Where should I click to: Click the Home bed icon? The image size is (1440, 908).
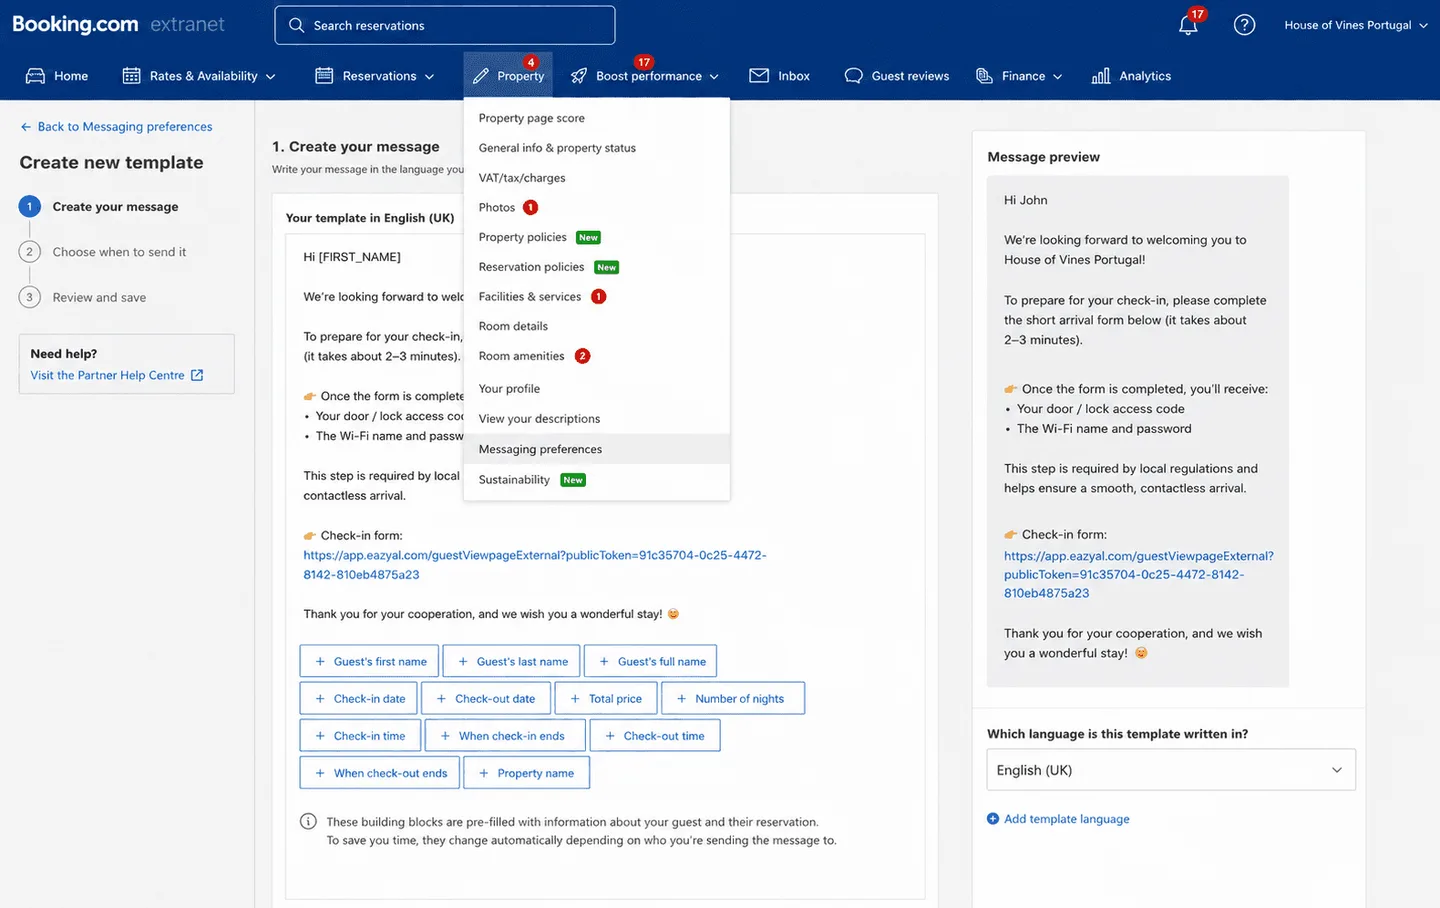point(35,76)
